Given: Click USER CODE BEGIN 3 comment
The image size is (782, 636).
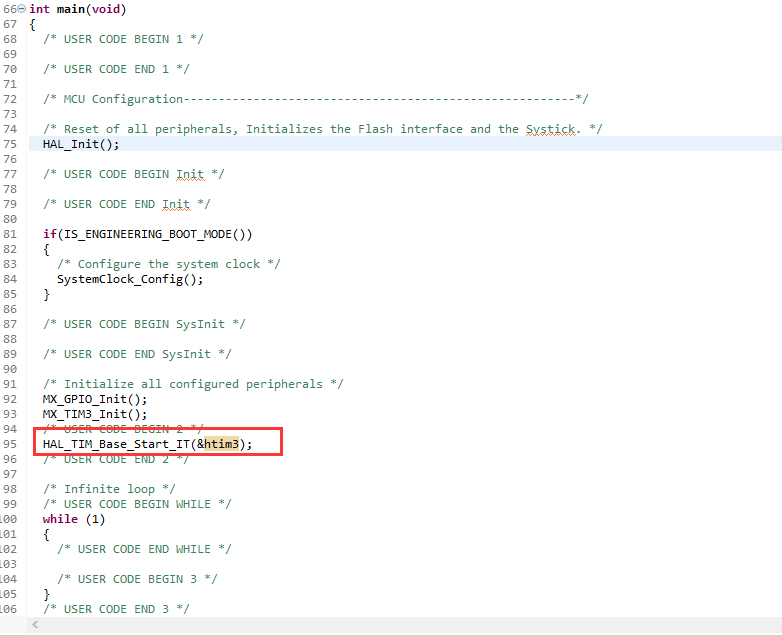Looking at the screenshot, I should click(137, 579).
